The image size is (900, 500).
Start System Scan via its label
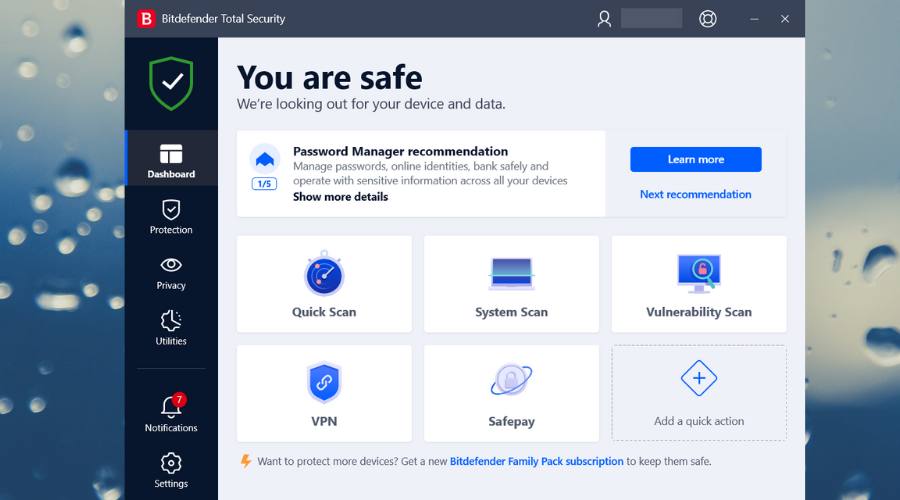click(511, 312)
